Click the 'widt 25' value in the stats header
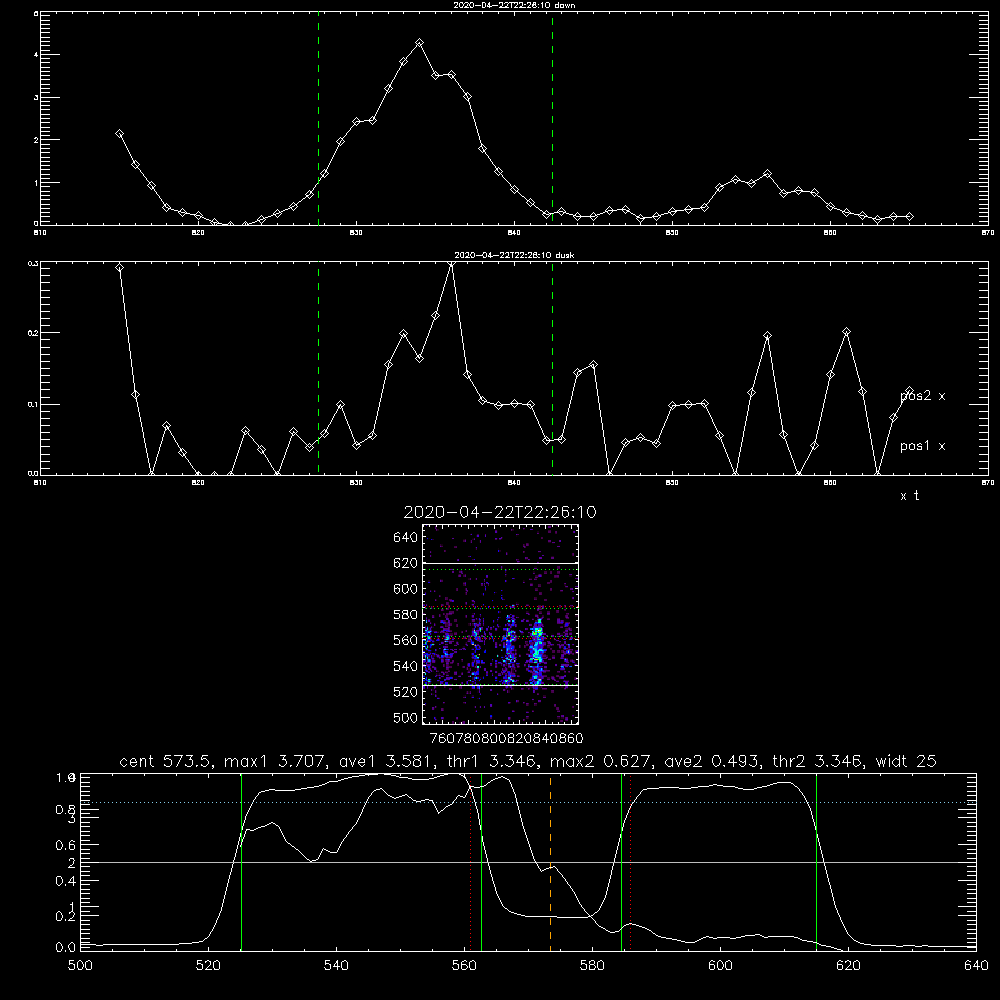The height and width of the screenshot is (1000, 1000). [x=906, y=761]
